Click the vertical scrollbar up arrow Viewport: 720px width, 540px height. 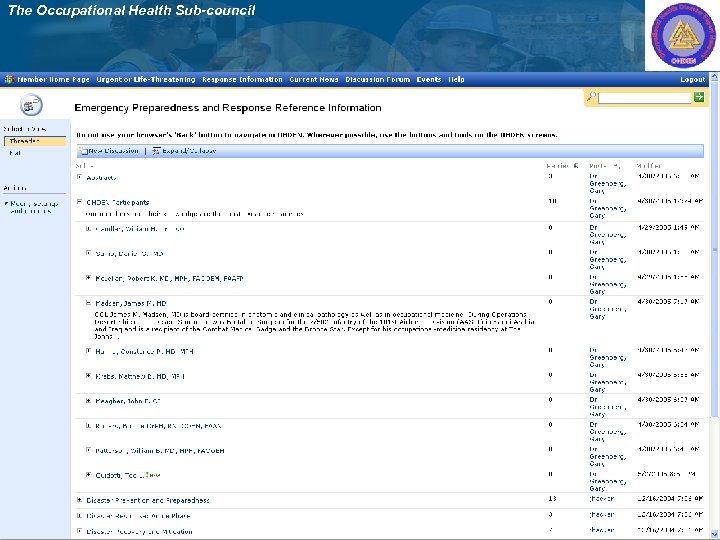pyautogui.click(x=715, y=77)
